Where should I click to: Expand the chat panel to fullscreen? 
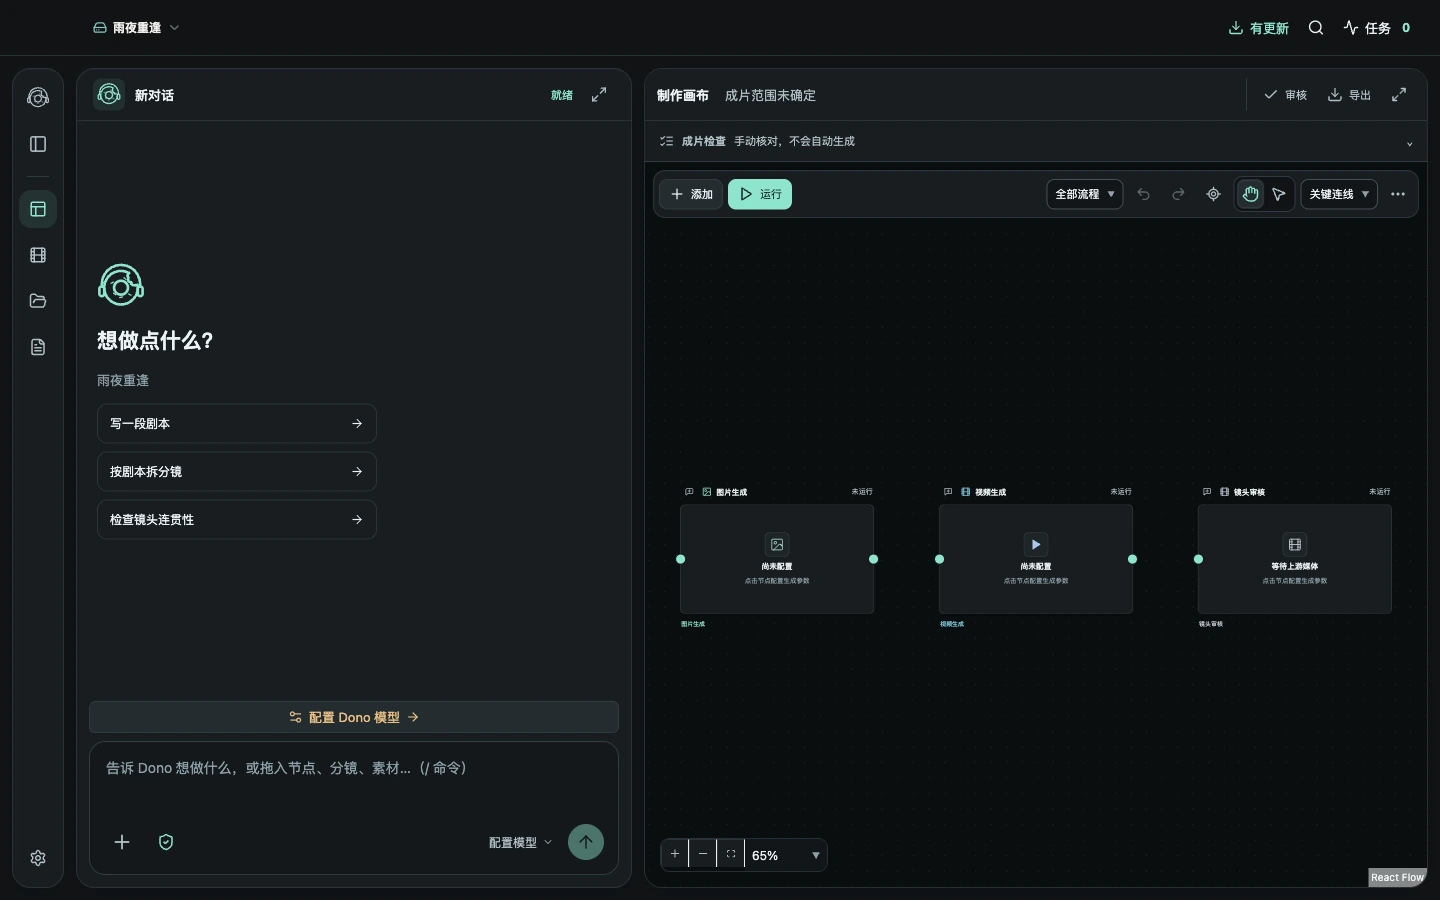tap(599, 95)
